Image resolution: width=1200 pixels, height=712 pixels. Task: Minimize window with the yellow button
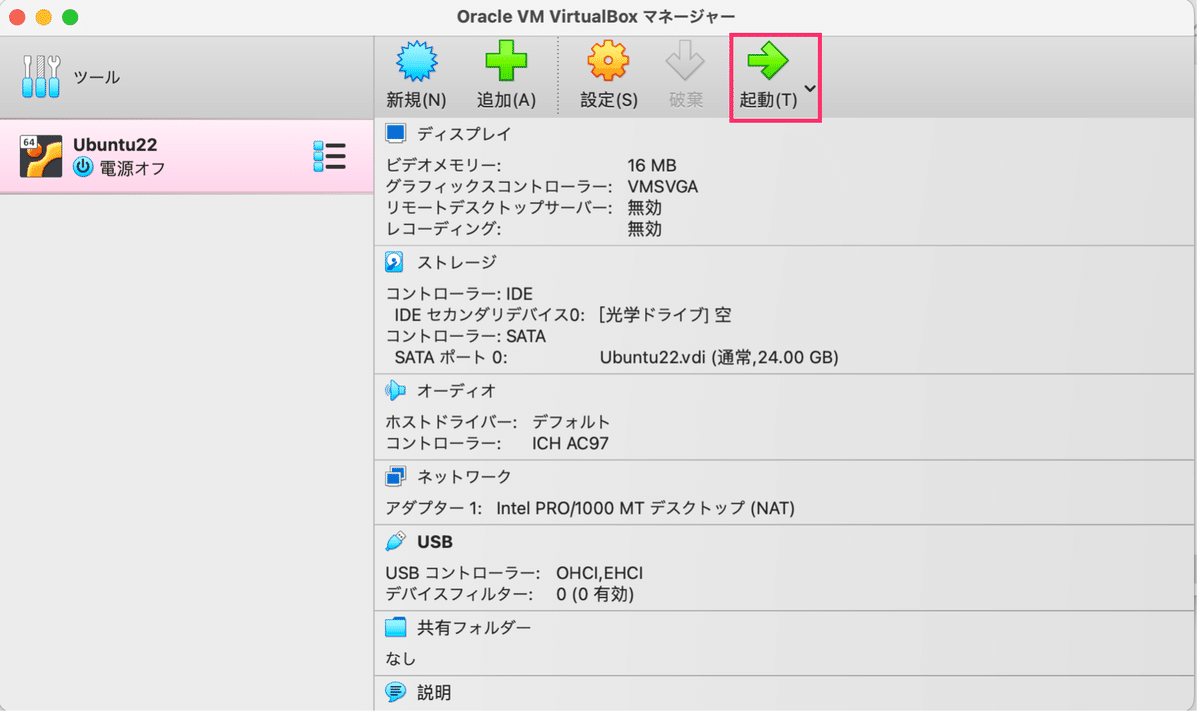[x=43, y=17]
